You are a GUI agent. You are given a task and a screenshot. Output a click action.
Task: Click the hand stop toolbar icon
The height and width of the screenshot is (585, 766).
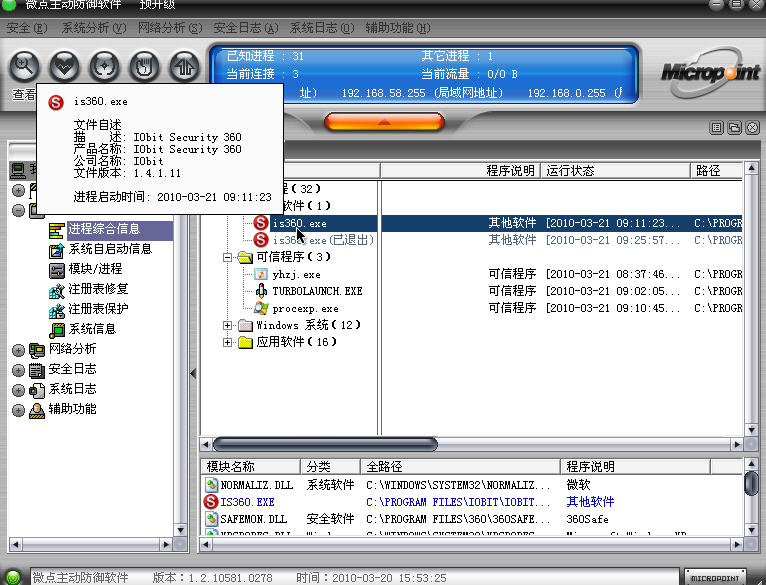145,65
